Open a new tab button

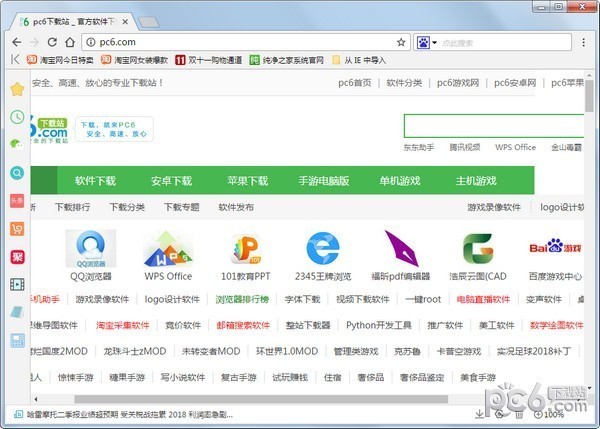[x=148, y=23]
